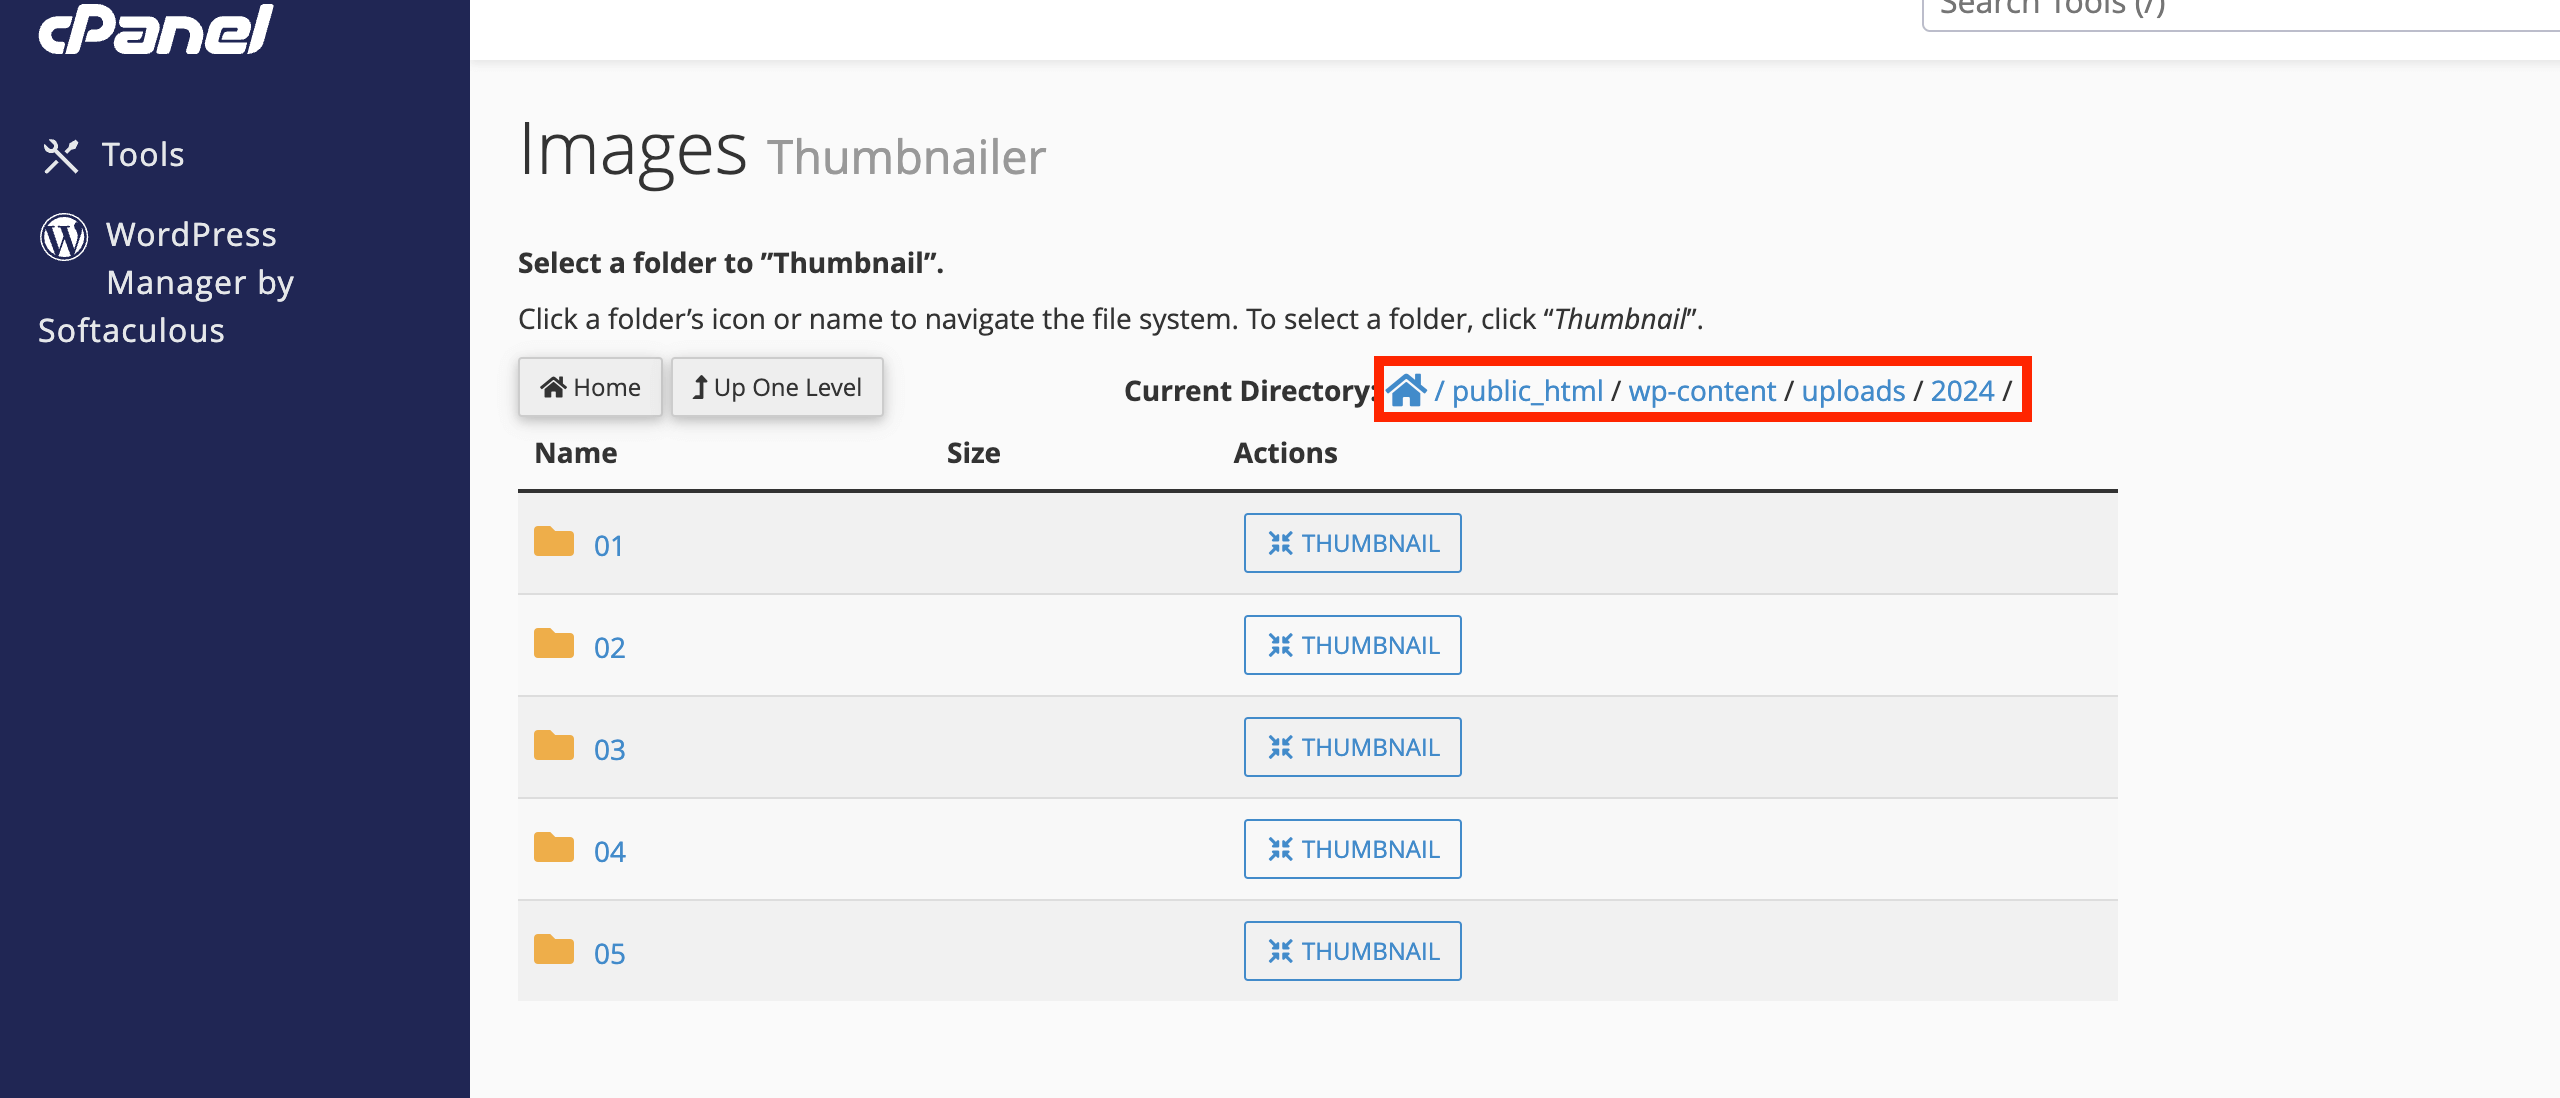The image size is (2560, 1098).
Task: Click the blue home icon in the breadcrumb
Action: coord(1406,390)
